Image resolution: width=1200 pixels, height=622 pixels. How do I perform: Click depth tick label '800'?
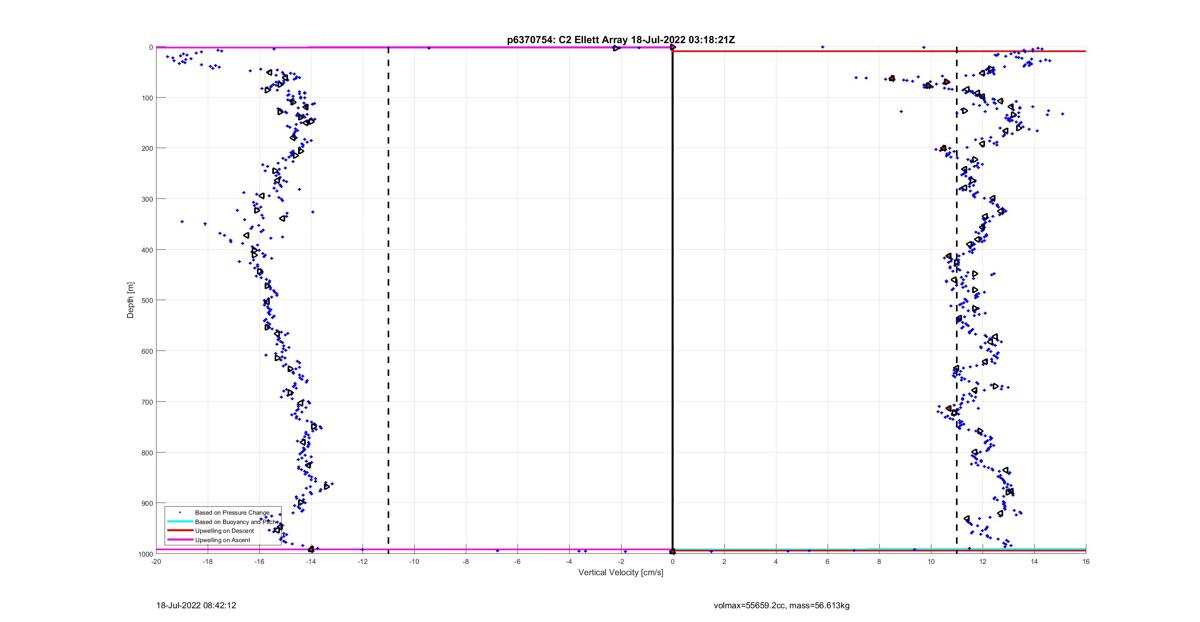[x=147, y=452]
